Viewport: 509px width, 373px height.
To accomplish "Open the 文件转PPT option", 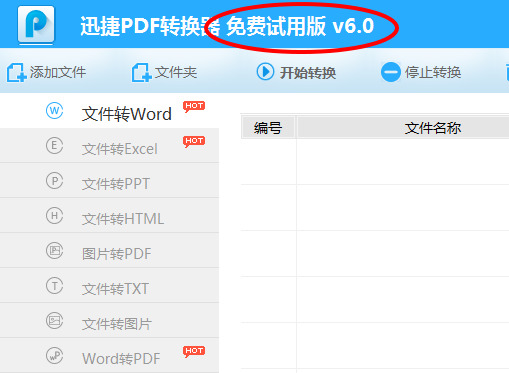I will (x=109, y=181).
